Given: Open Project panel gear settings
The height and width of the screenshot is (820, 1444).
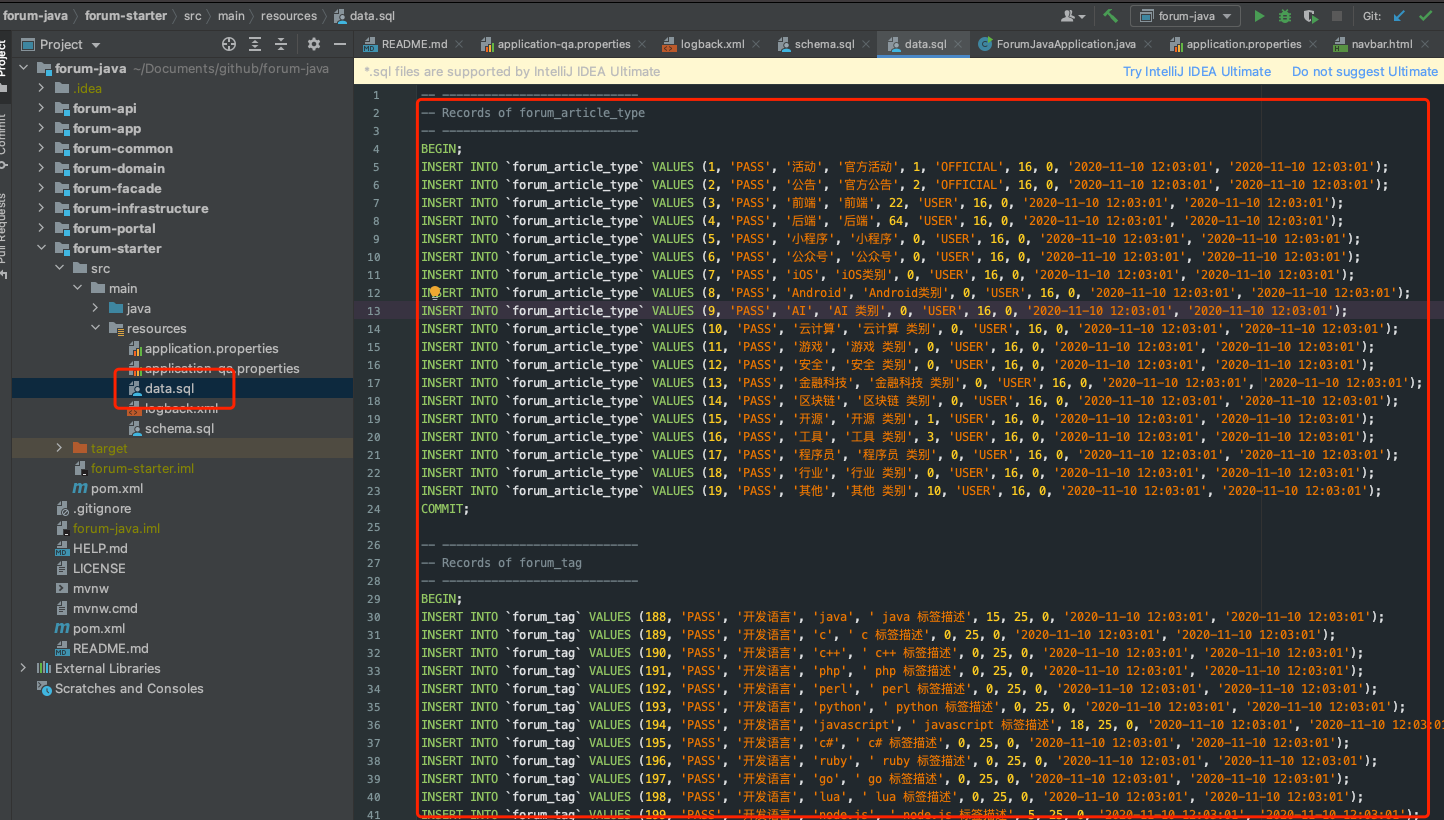Looking at the screenshot, I should click(314, 44).
